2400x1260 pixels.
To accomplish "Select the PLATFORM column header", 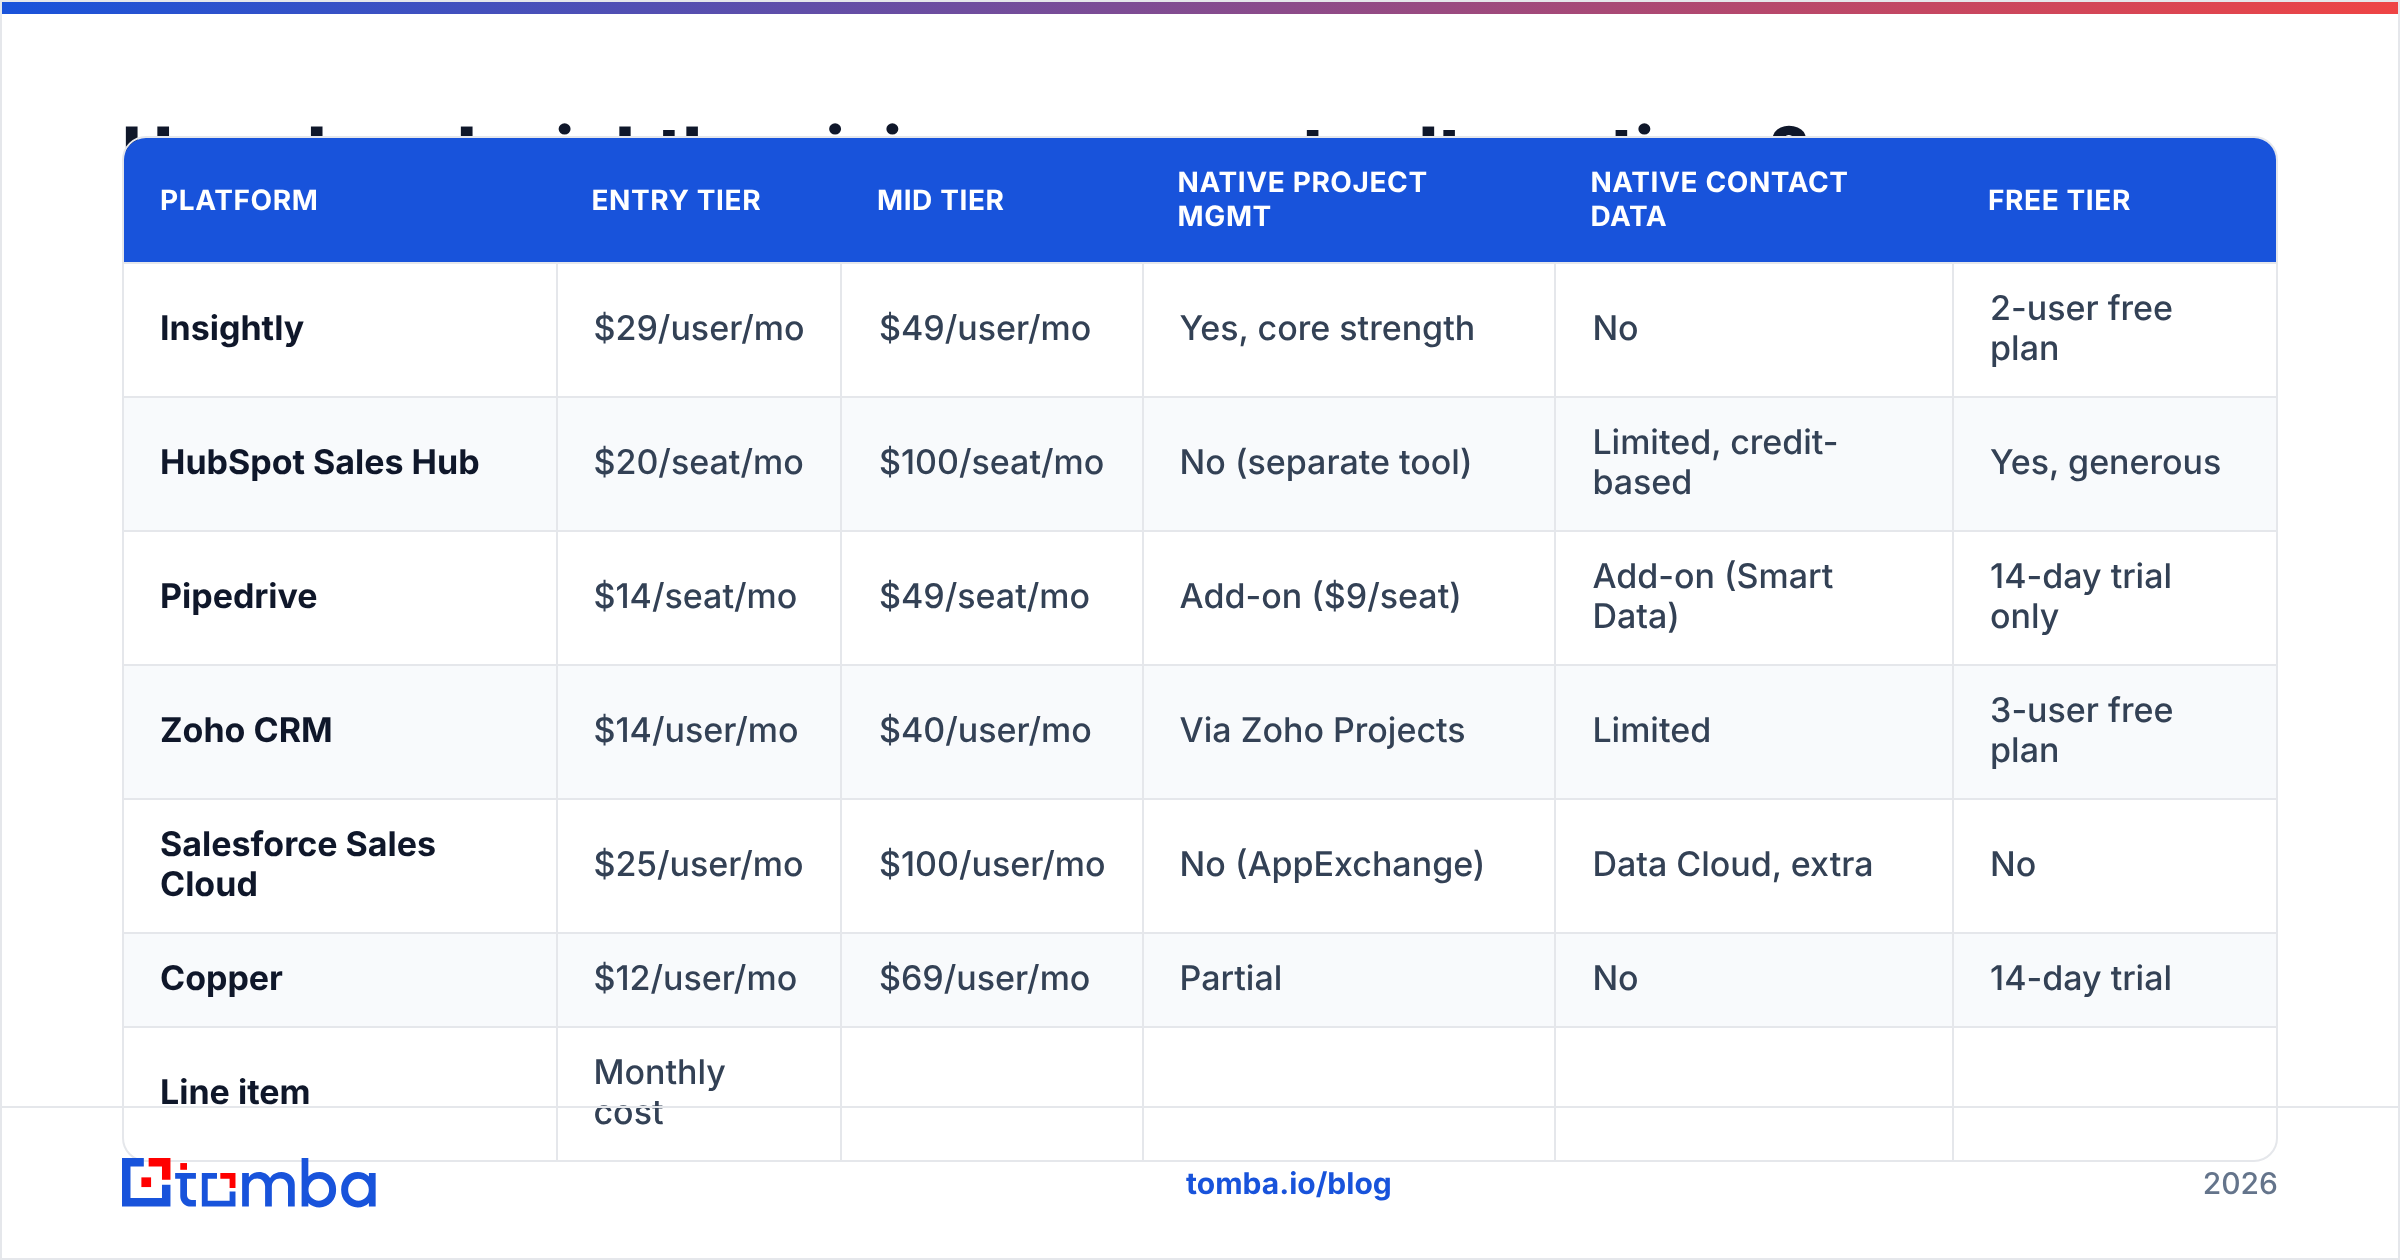I will (x=239, y=200).
